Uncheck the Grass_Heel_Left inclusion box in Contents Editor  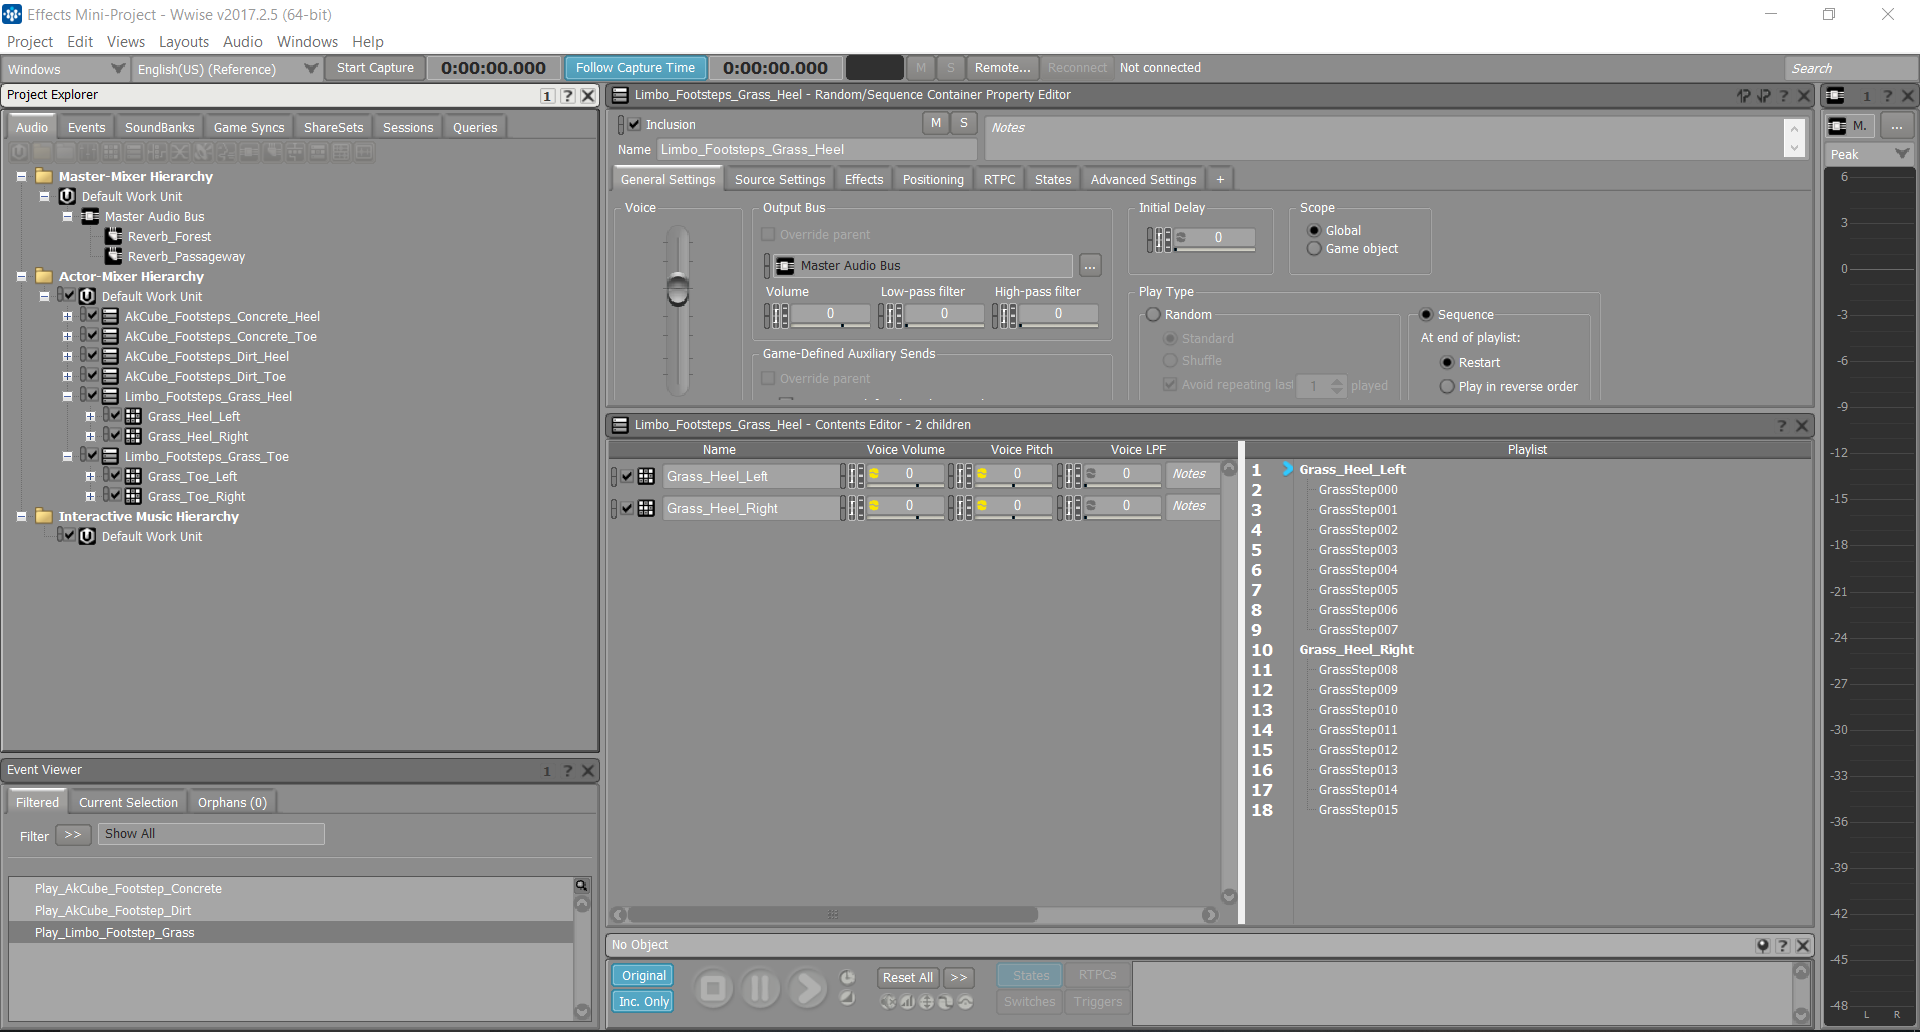627,477
